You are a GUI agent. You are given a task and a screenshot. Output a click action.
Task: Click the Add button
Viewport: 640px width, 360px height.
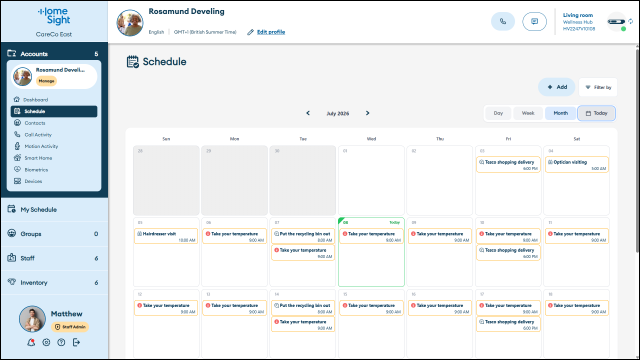[557, 87]
